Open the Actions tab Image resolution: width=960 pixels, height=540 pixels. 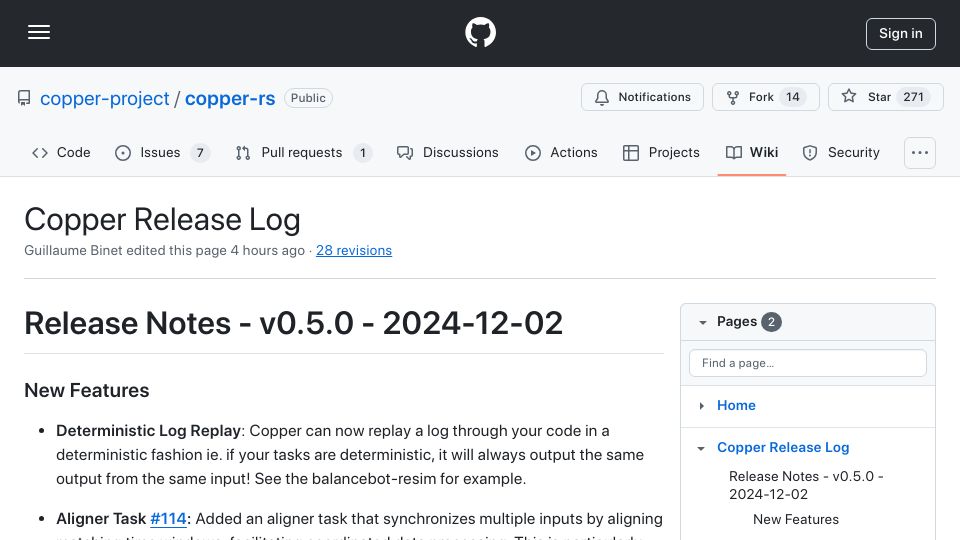561,152
